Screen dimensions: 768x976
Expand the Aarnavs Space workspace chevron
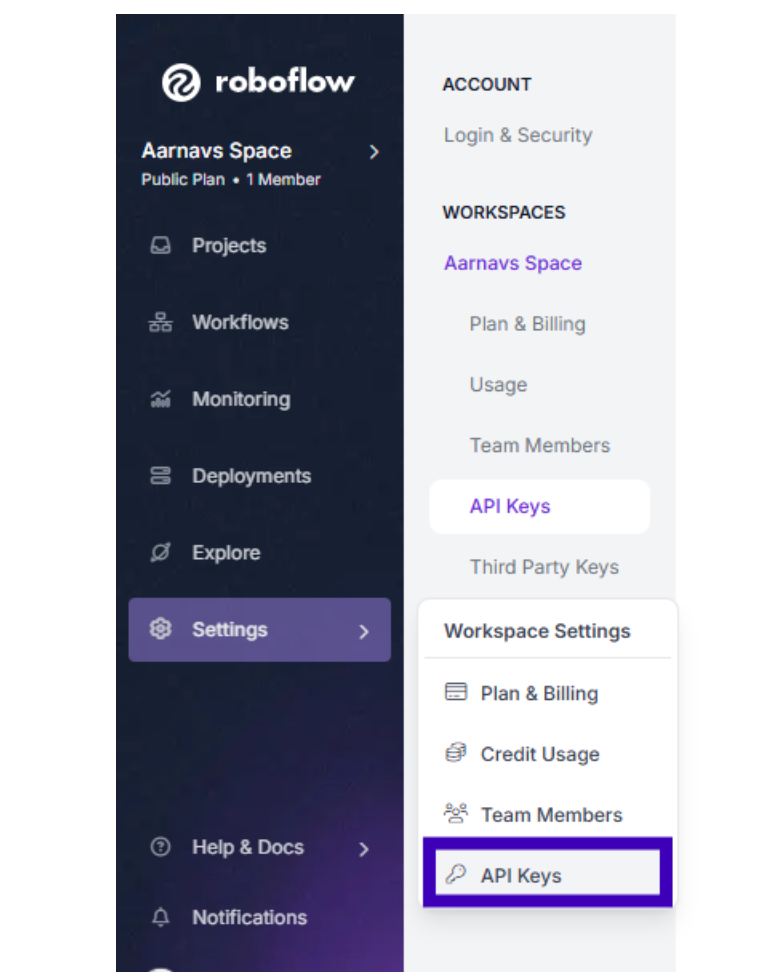(x=374, y=152)
